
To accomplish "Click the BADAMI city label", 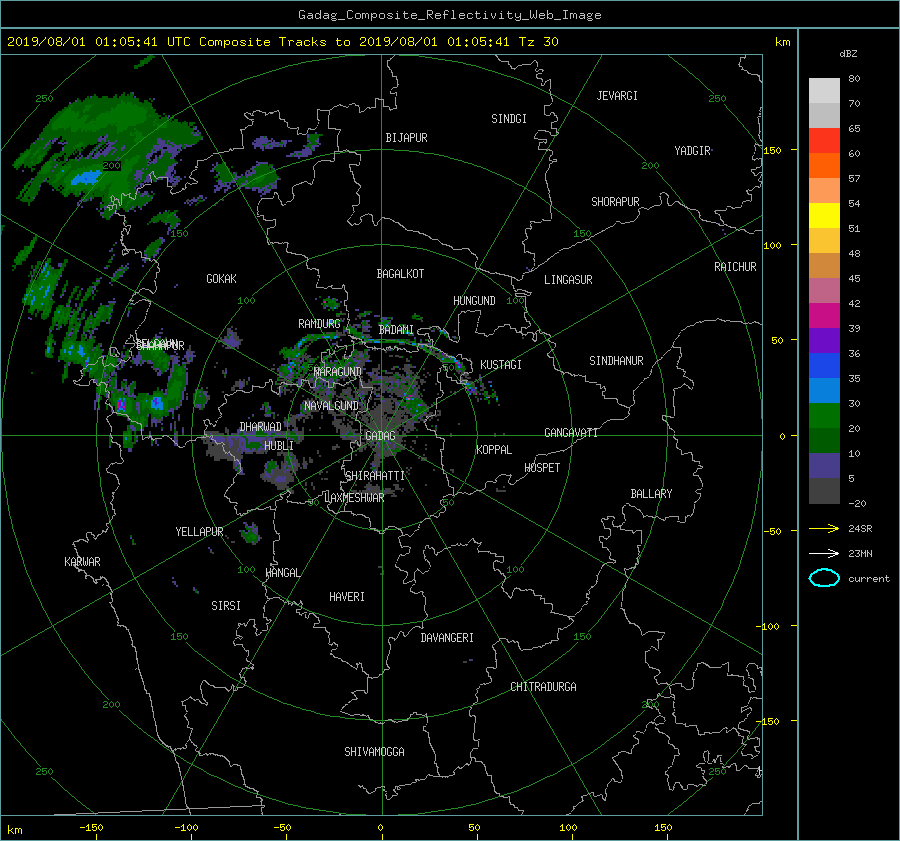I will coord(396,330).
